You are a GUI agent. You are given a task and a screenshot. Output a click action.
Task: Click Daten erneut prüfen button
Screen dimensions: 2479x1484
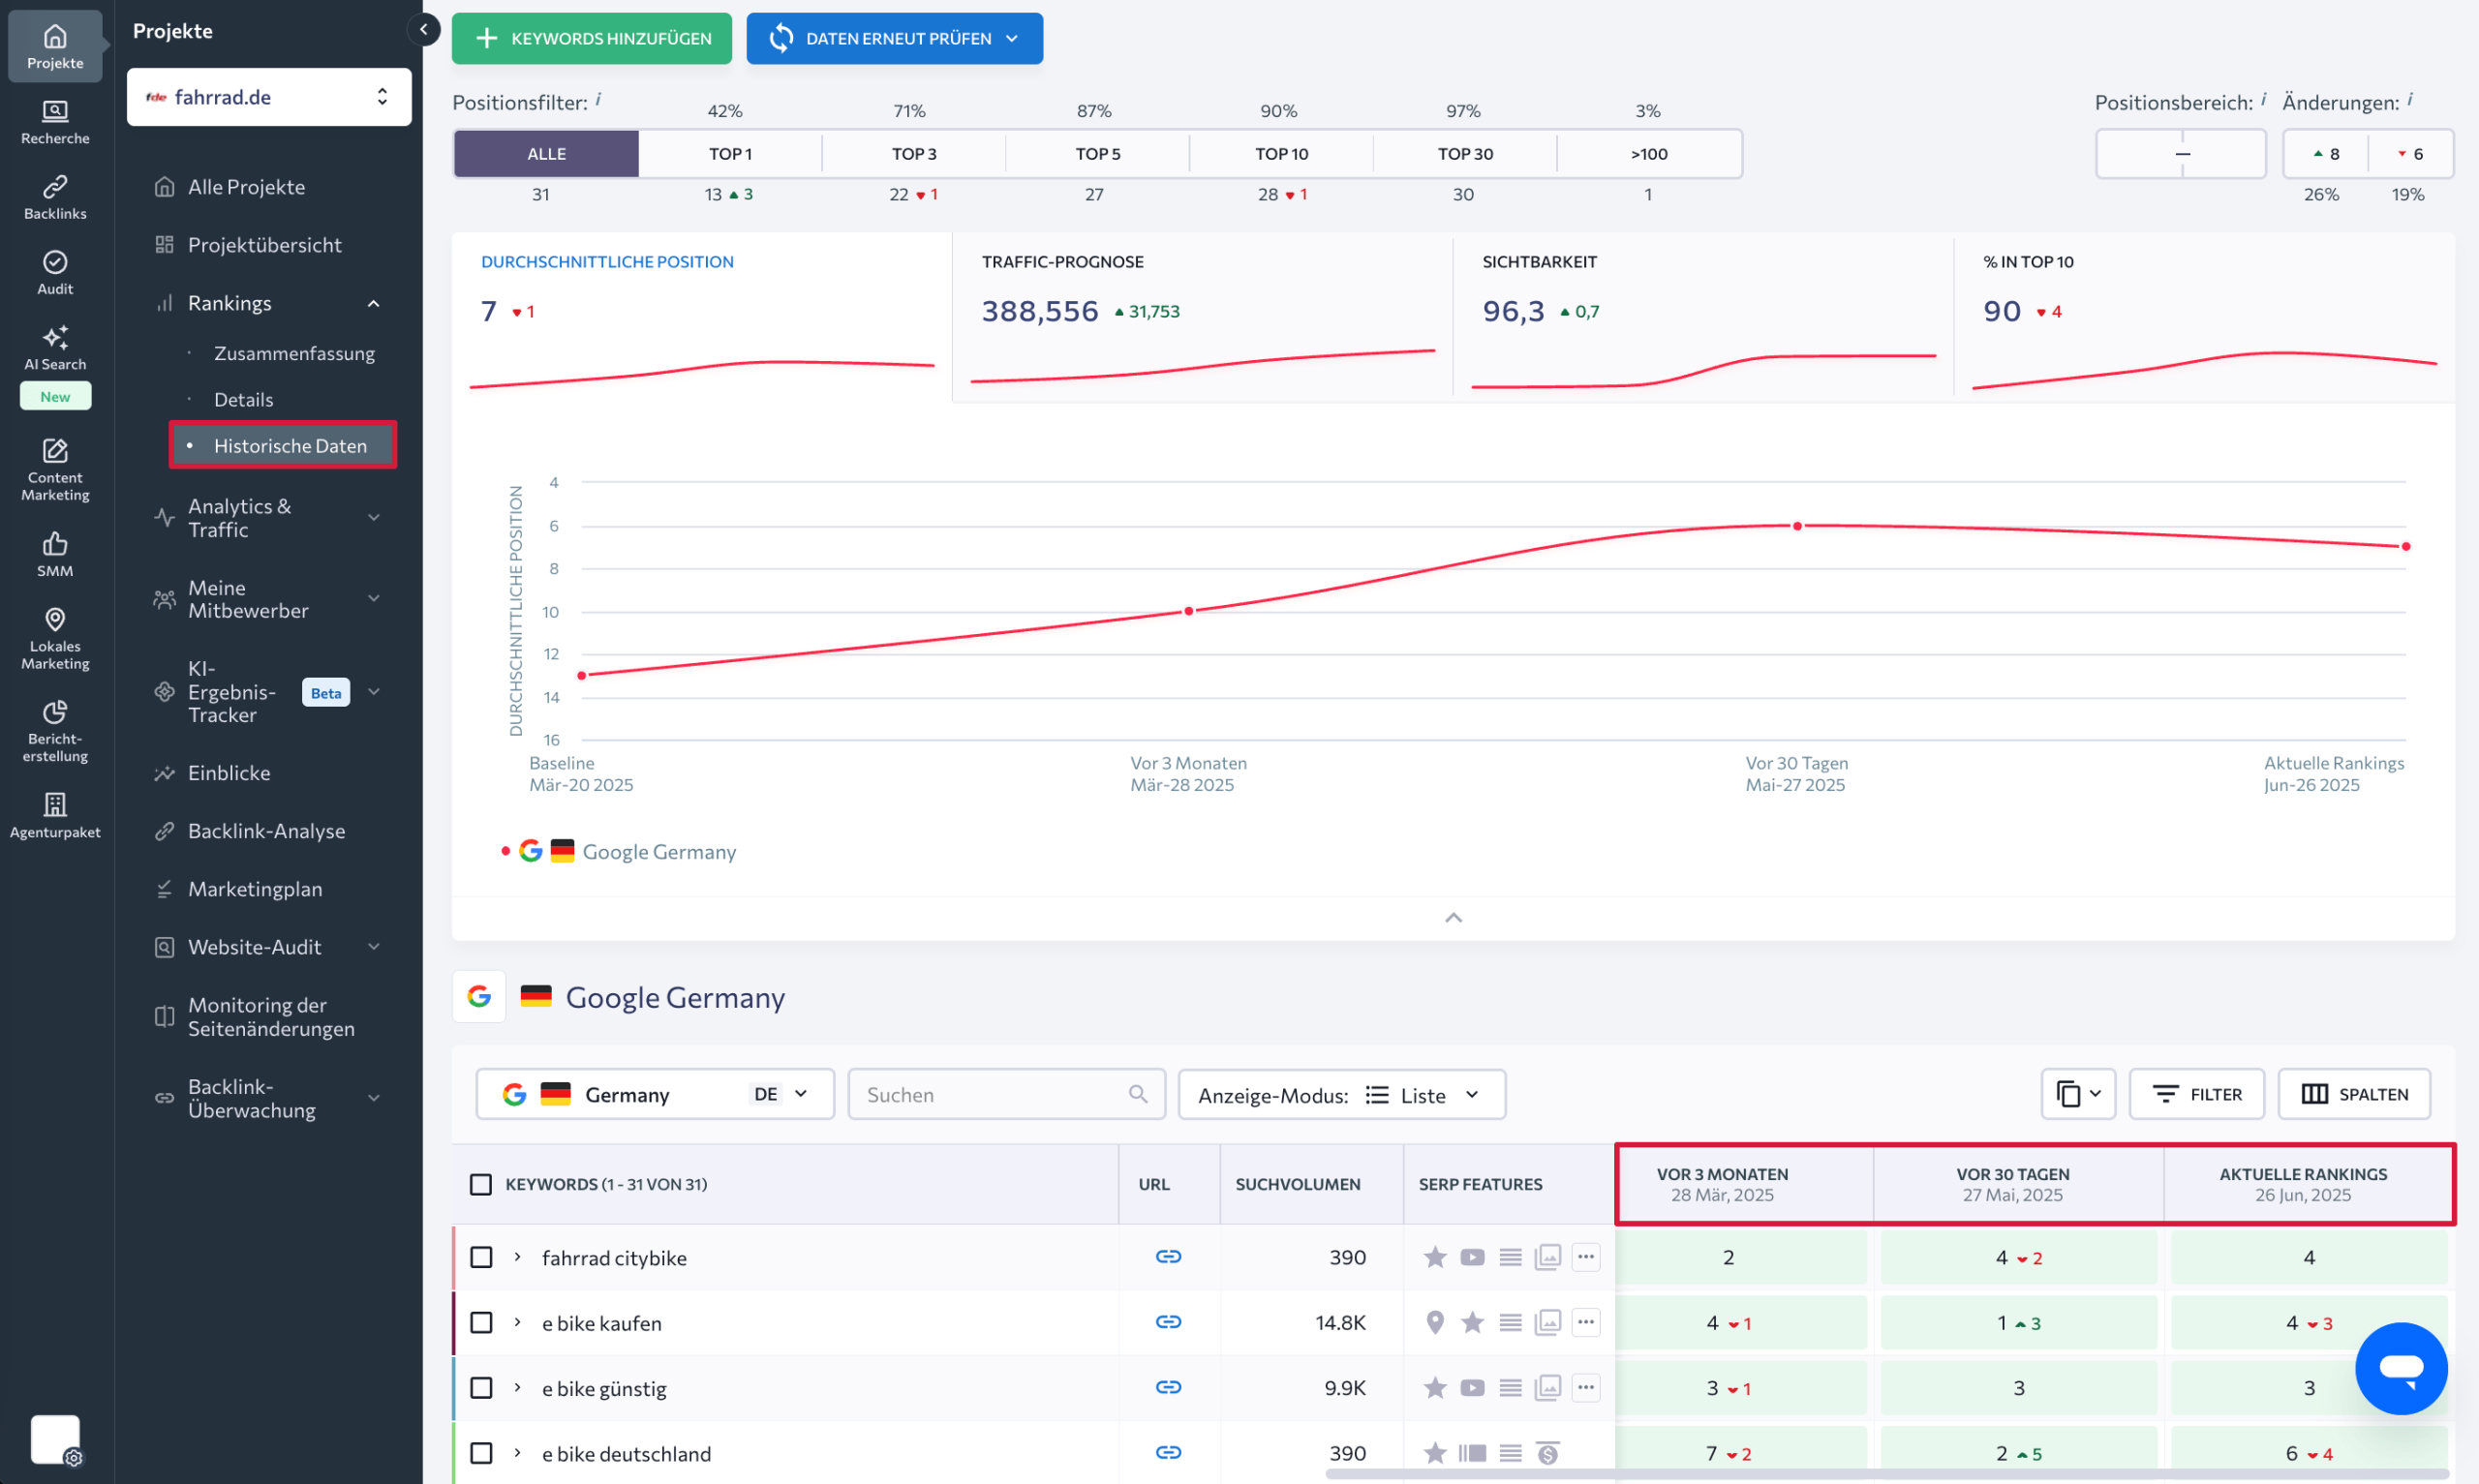[894, 38]
